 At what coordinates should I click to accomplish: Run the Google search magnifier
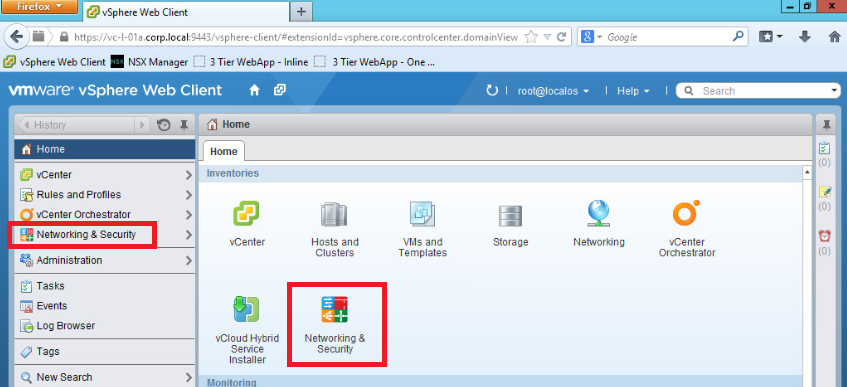click(737, 37)
